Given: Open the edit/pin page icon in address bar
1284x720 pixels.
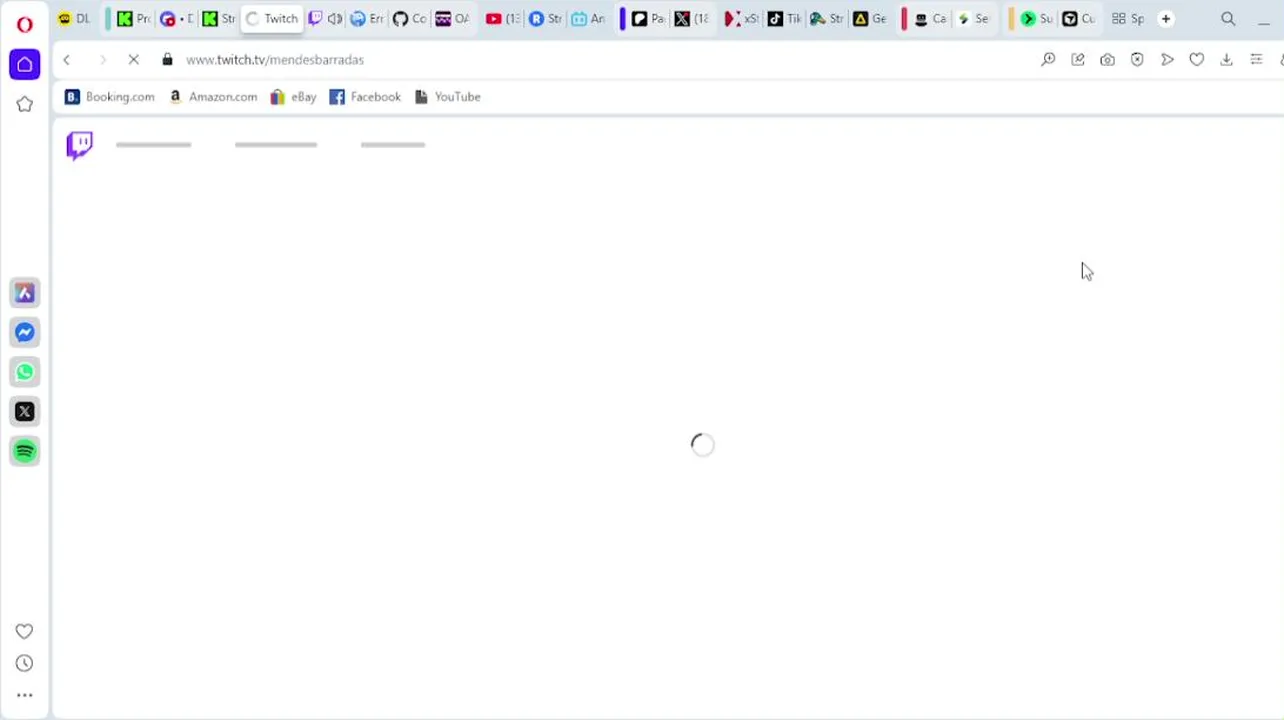Looking at the screenshot, I should pyautogui.click(x=1078, y=60).
